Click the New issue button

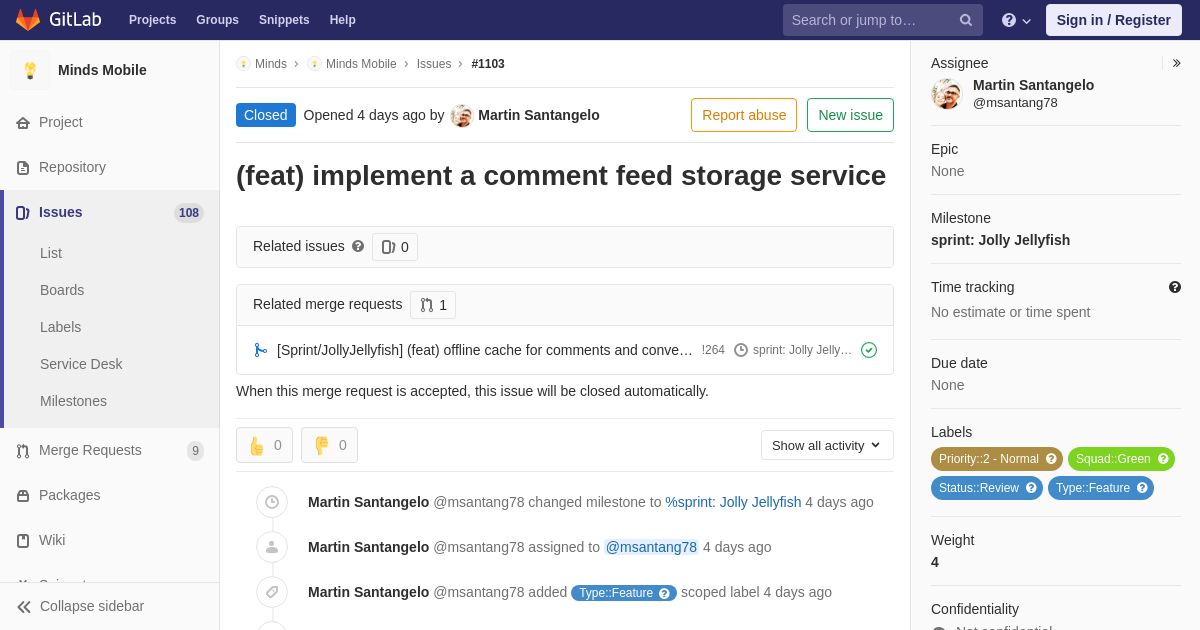[x=850, y=115]
